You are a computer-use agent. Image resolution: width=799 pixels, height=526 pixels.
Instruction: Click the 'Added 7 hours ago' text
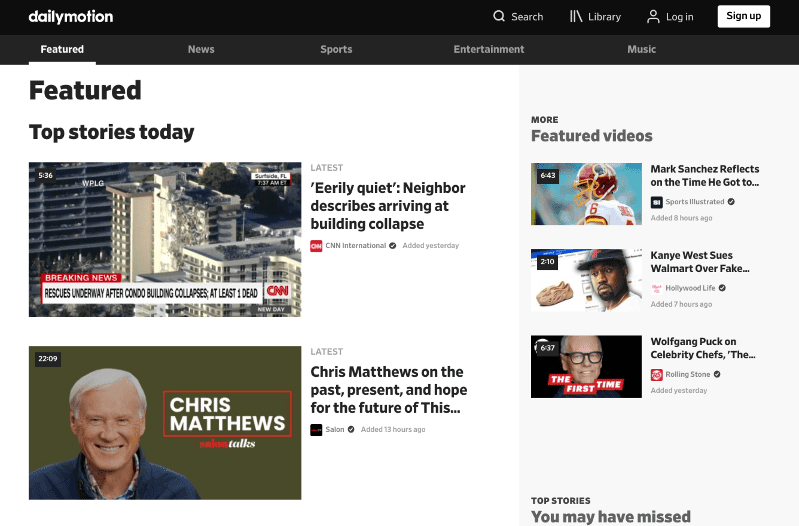coord(681,304)
